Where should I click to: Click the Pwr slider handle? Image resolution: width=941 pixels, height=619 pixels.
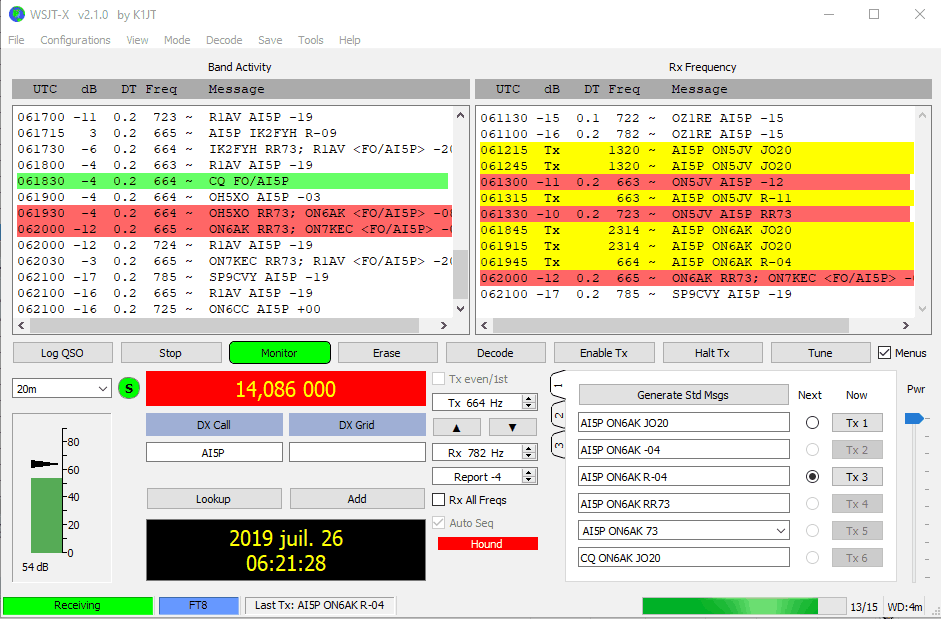pyautogui.click(x=913, y=418)
